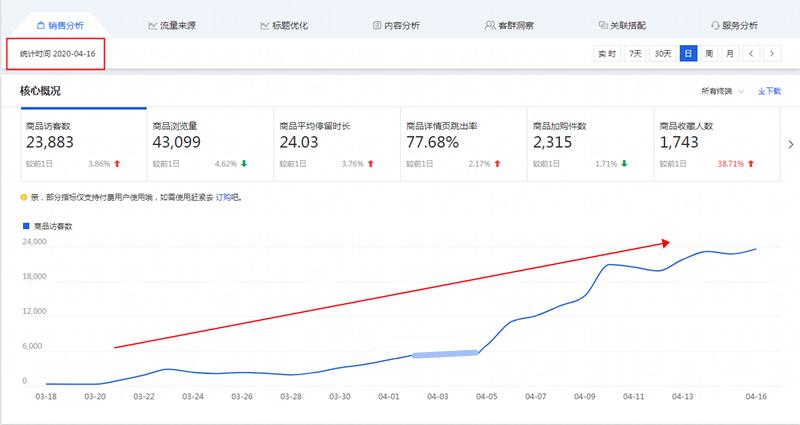
Task: Select the 周 granularity button
Action: pos(709,54)
